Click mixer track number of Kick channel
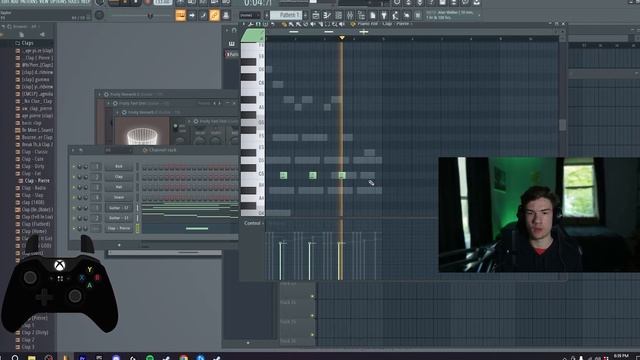640x360 pixels. [x=96, y=167]
